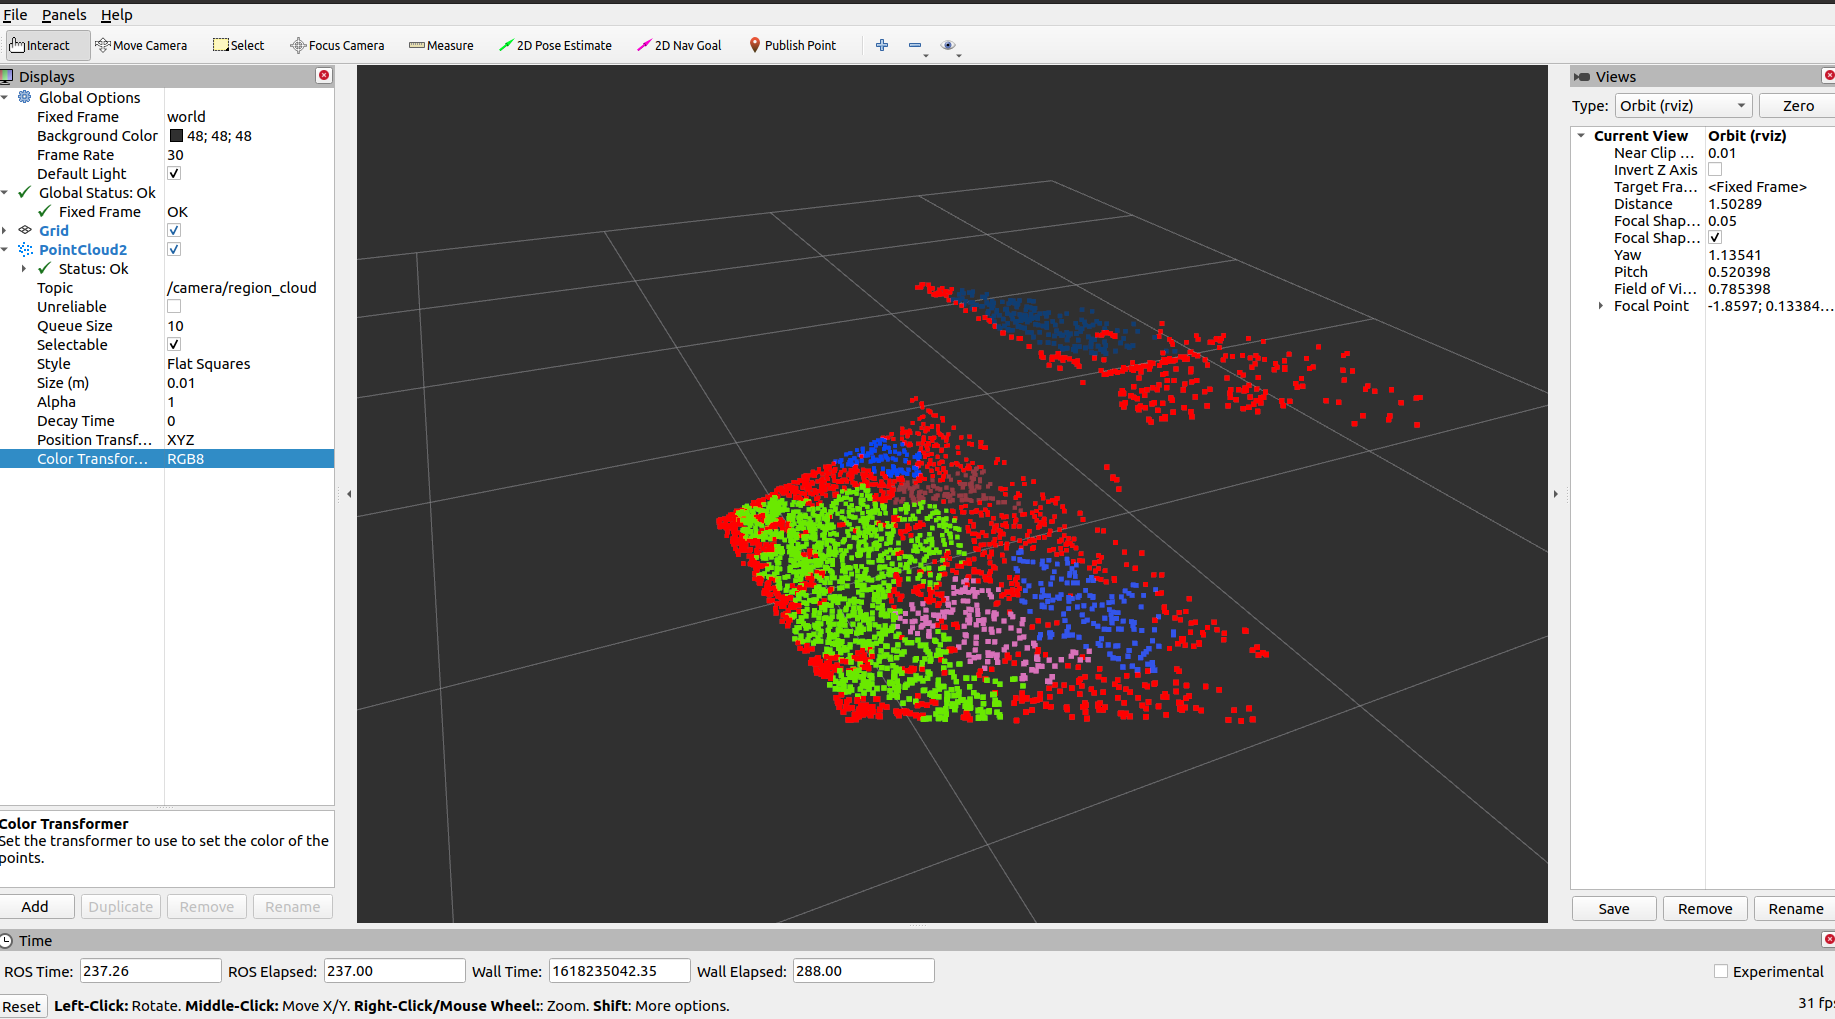Collapse the Global Status tree node
Screen dimensions: 1835x1019
pyautogui.click(x=5, y=192)
